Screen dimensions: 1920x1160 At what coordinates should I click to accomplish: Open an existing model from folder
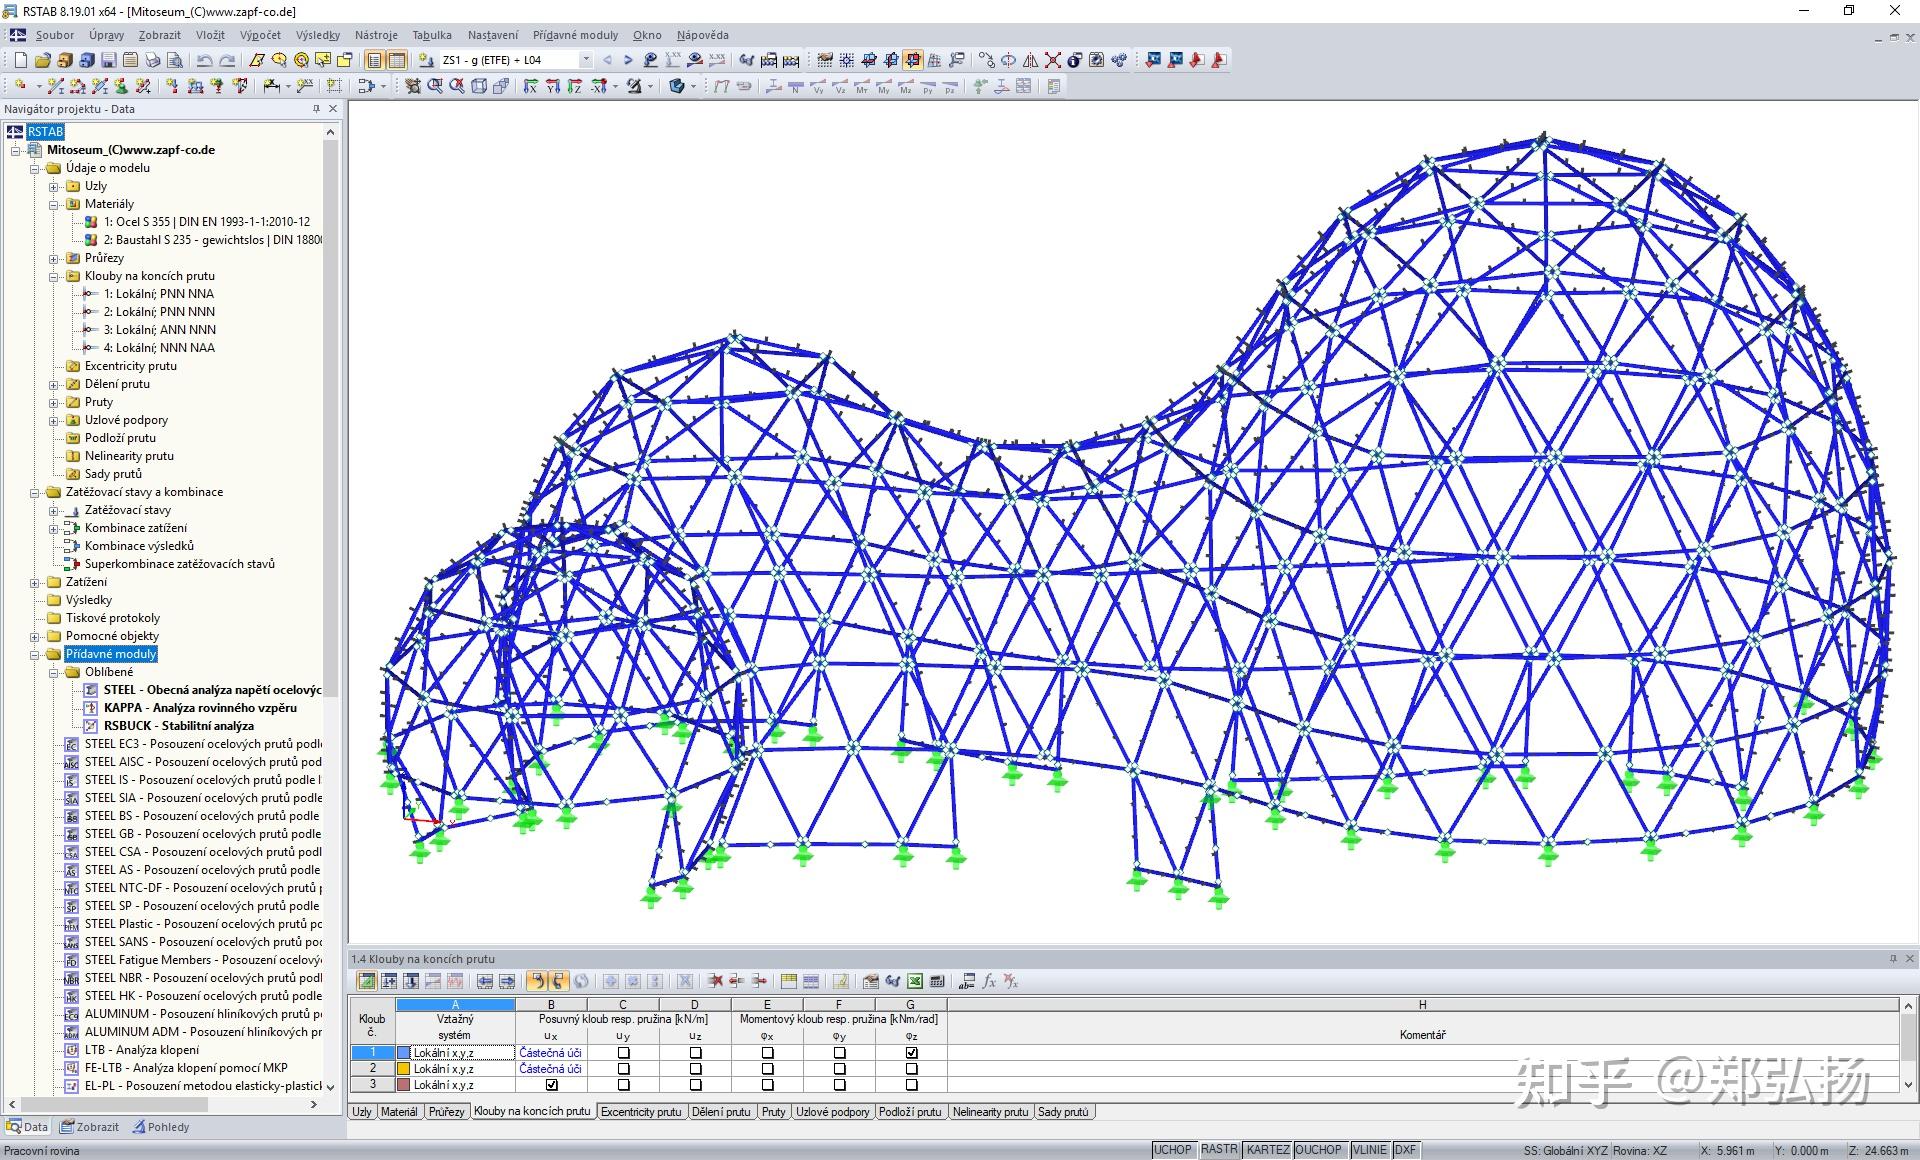pyautogui.click(x=43, y=60)
